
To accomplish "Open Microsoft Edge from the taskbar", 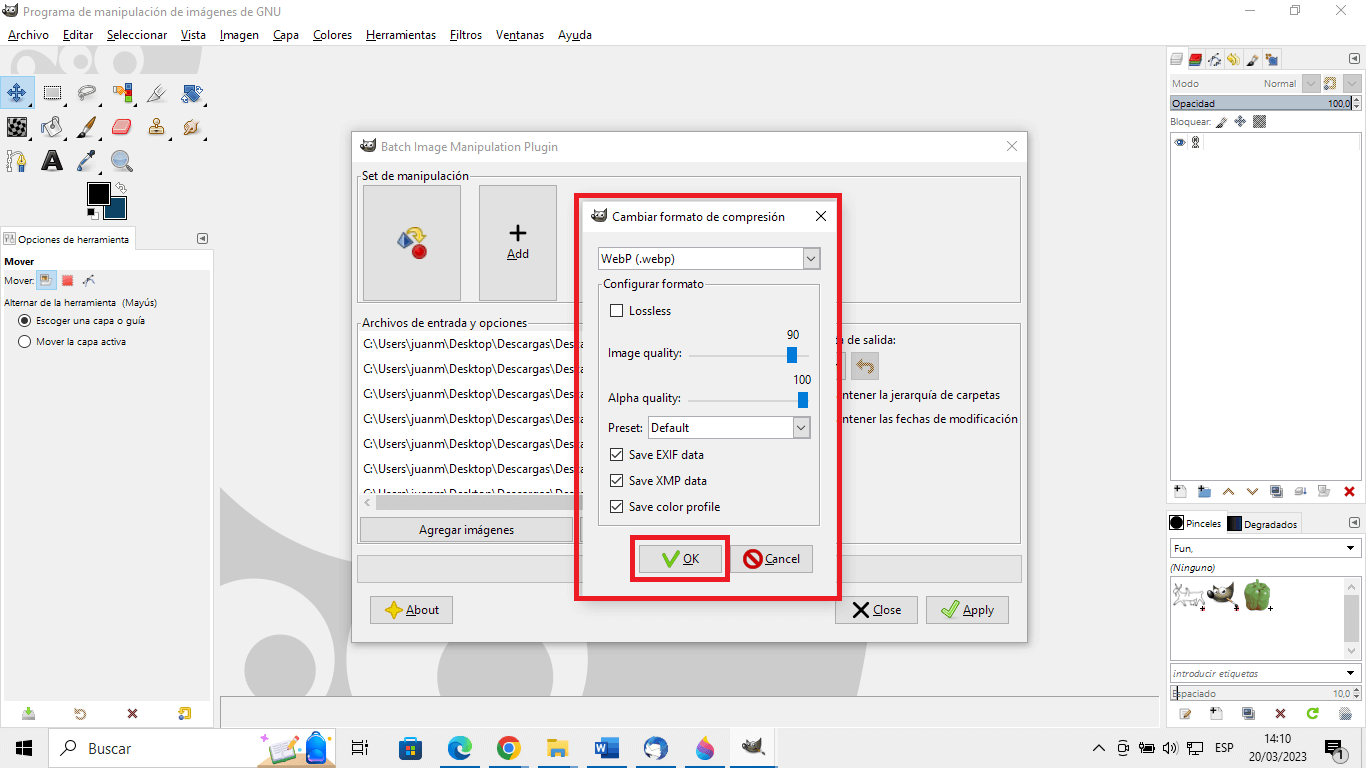I will [x=459, y=748].
